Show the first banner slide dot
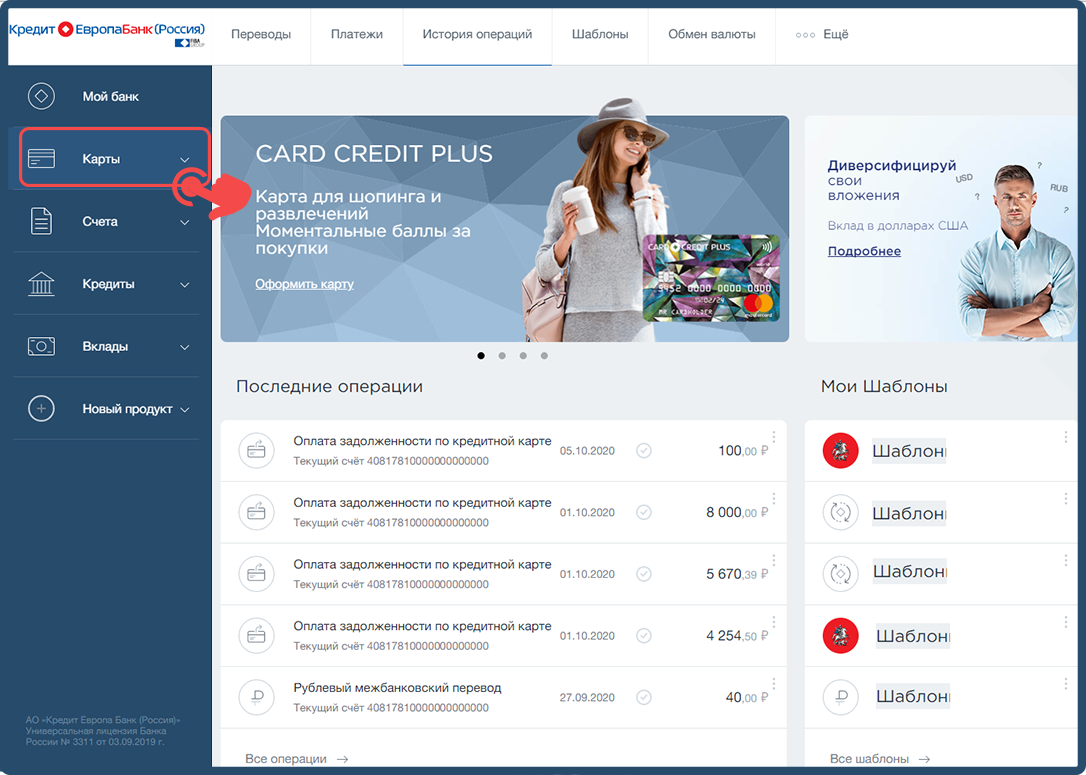Image resolution: width=1086 pixels, height=775 pixels. [481, 356]
